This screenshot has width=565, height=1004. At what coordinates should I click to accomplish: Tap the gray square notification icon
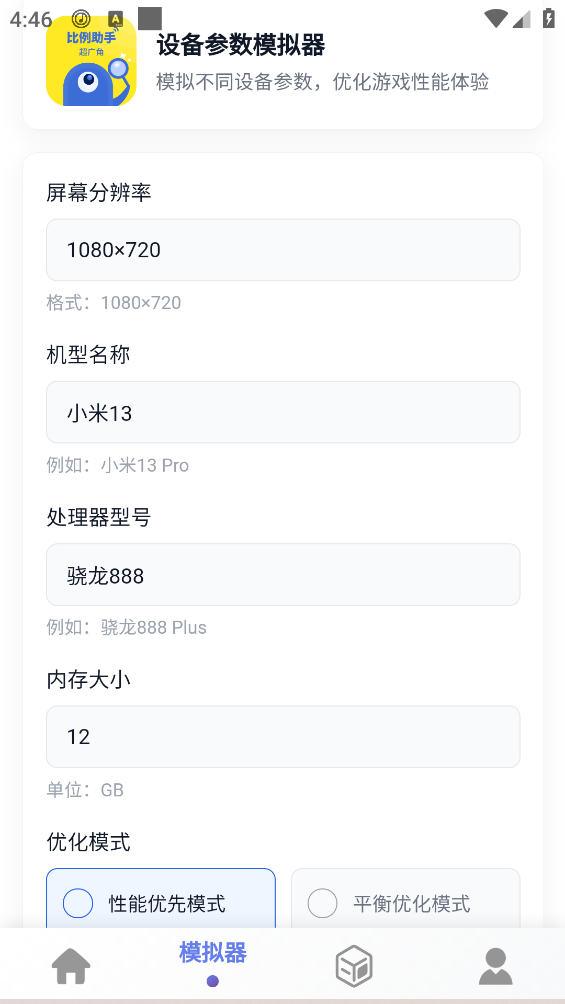[150, 19]
